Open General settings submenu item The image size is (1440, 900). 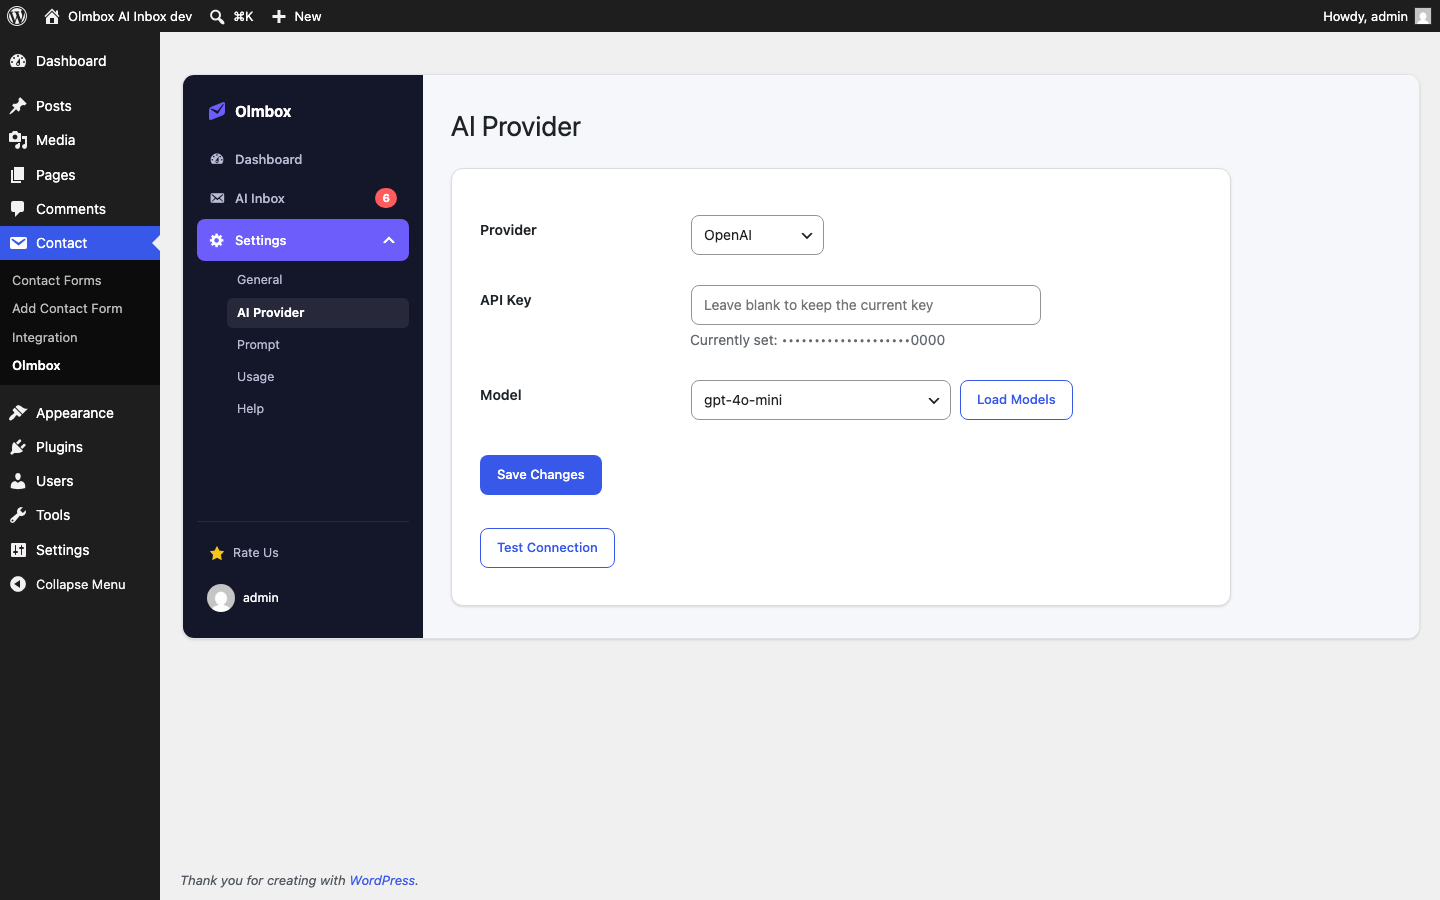click(260, 280)
